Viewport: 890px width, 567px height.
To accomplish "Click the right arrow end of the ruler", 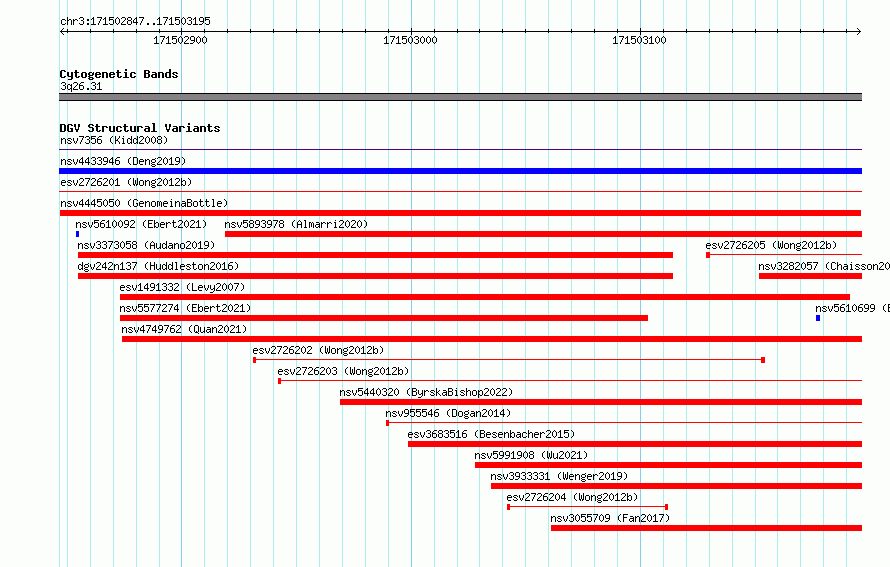I will 859,31.
